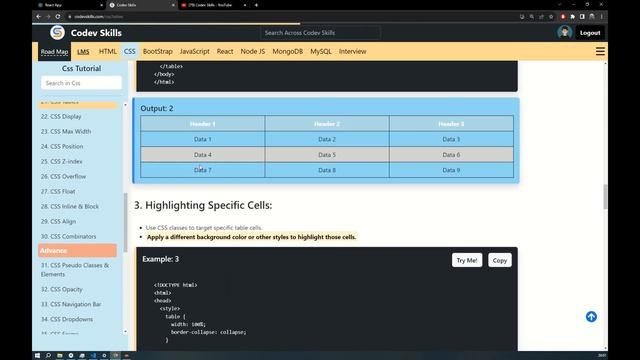The width and height of the screenshot is (640, 360).
Task: Log out using the Logout button
Action: click(590, 33)
